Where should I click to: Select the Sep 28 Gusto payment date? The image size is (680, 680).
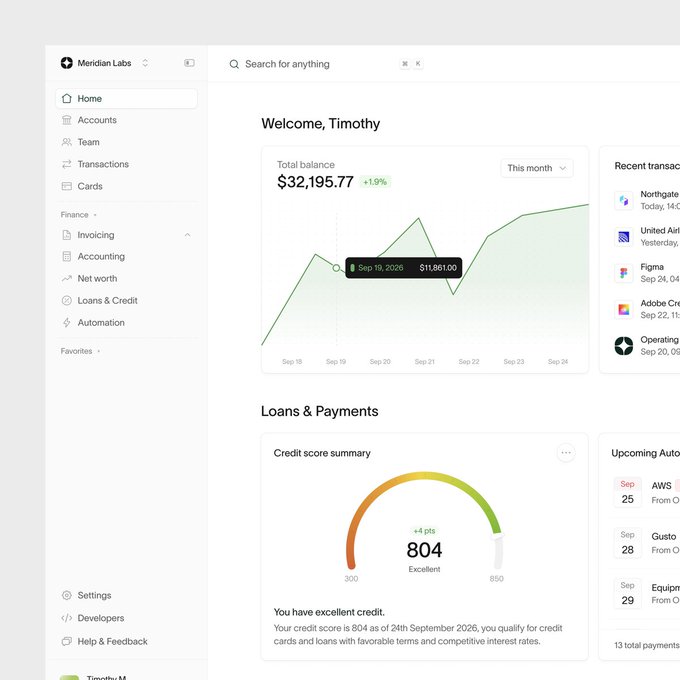(x=628, y=543)
